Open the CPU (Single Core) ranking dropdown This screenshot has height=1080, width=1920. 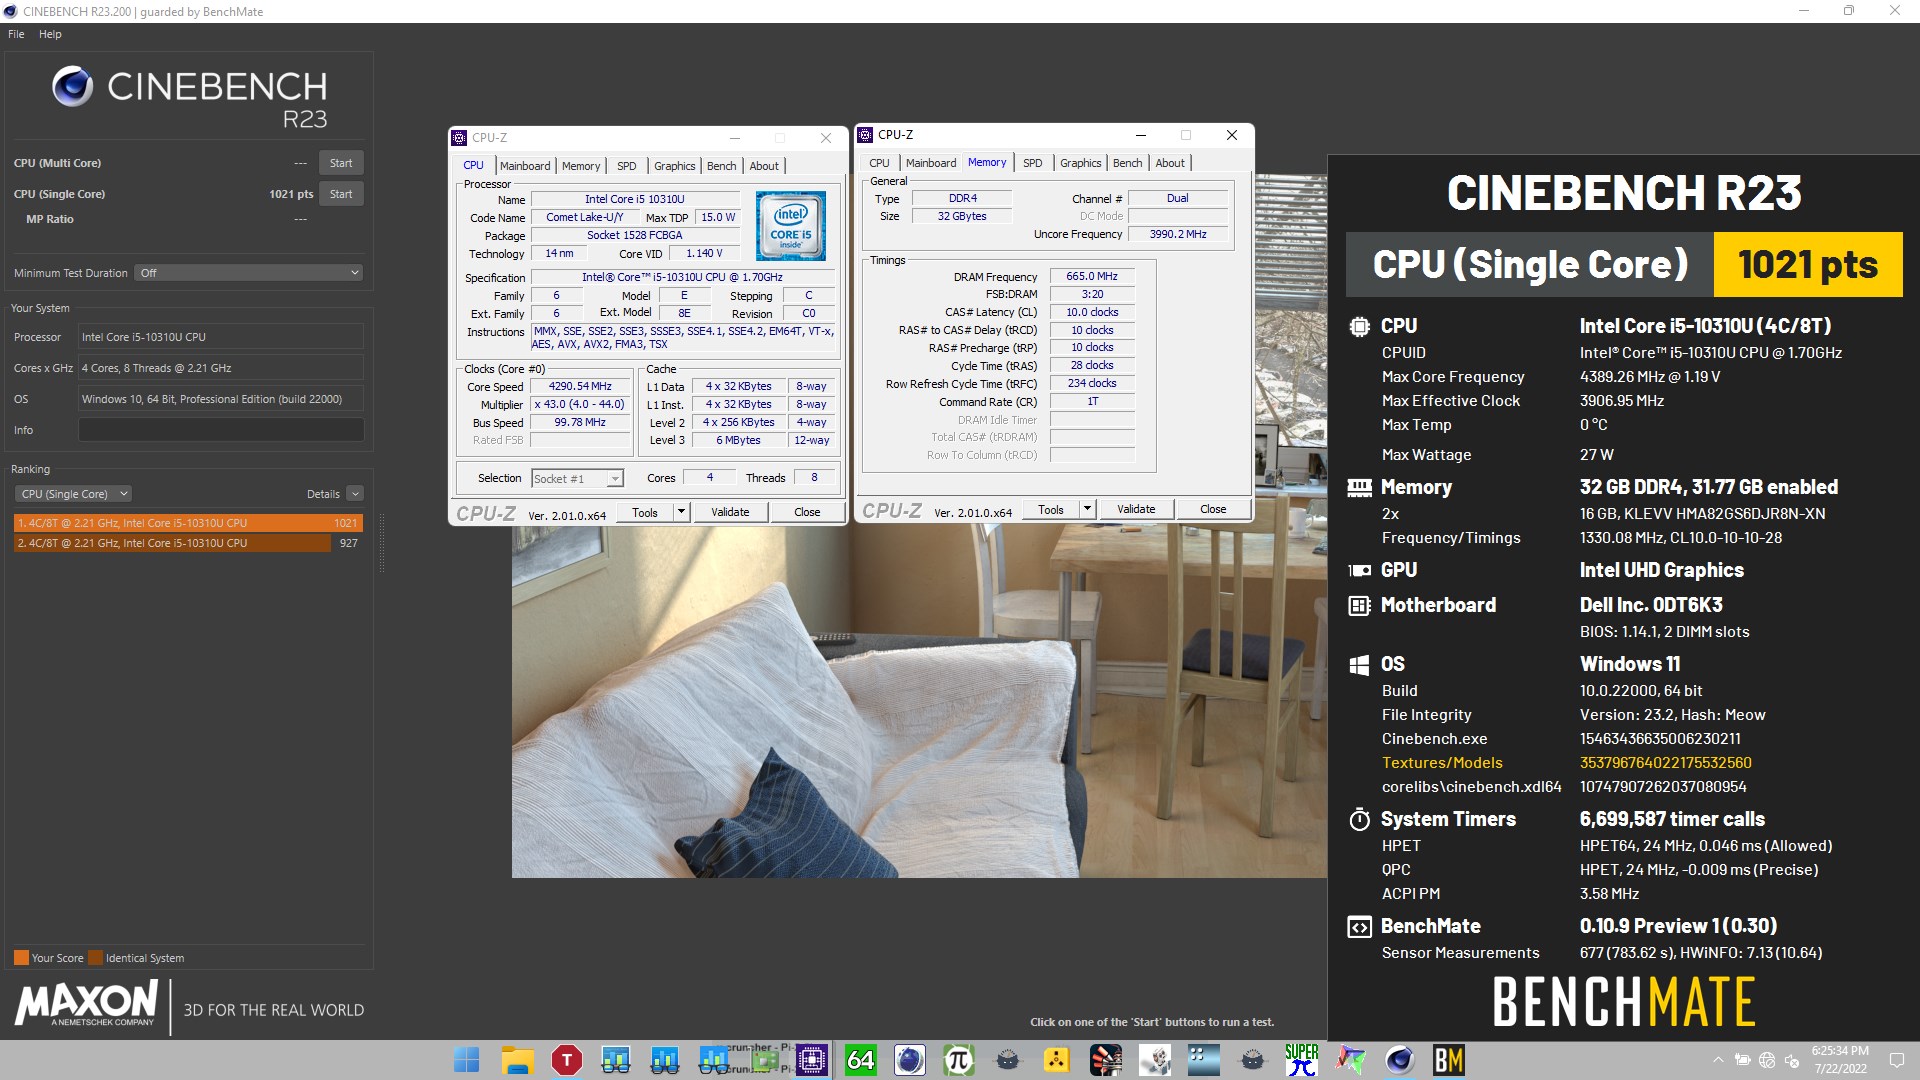(x=73, y=494)
